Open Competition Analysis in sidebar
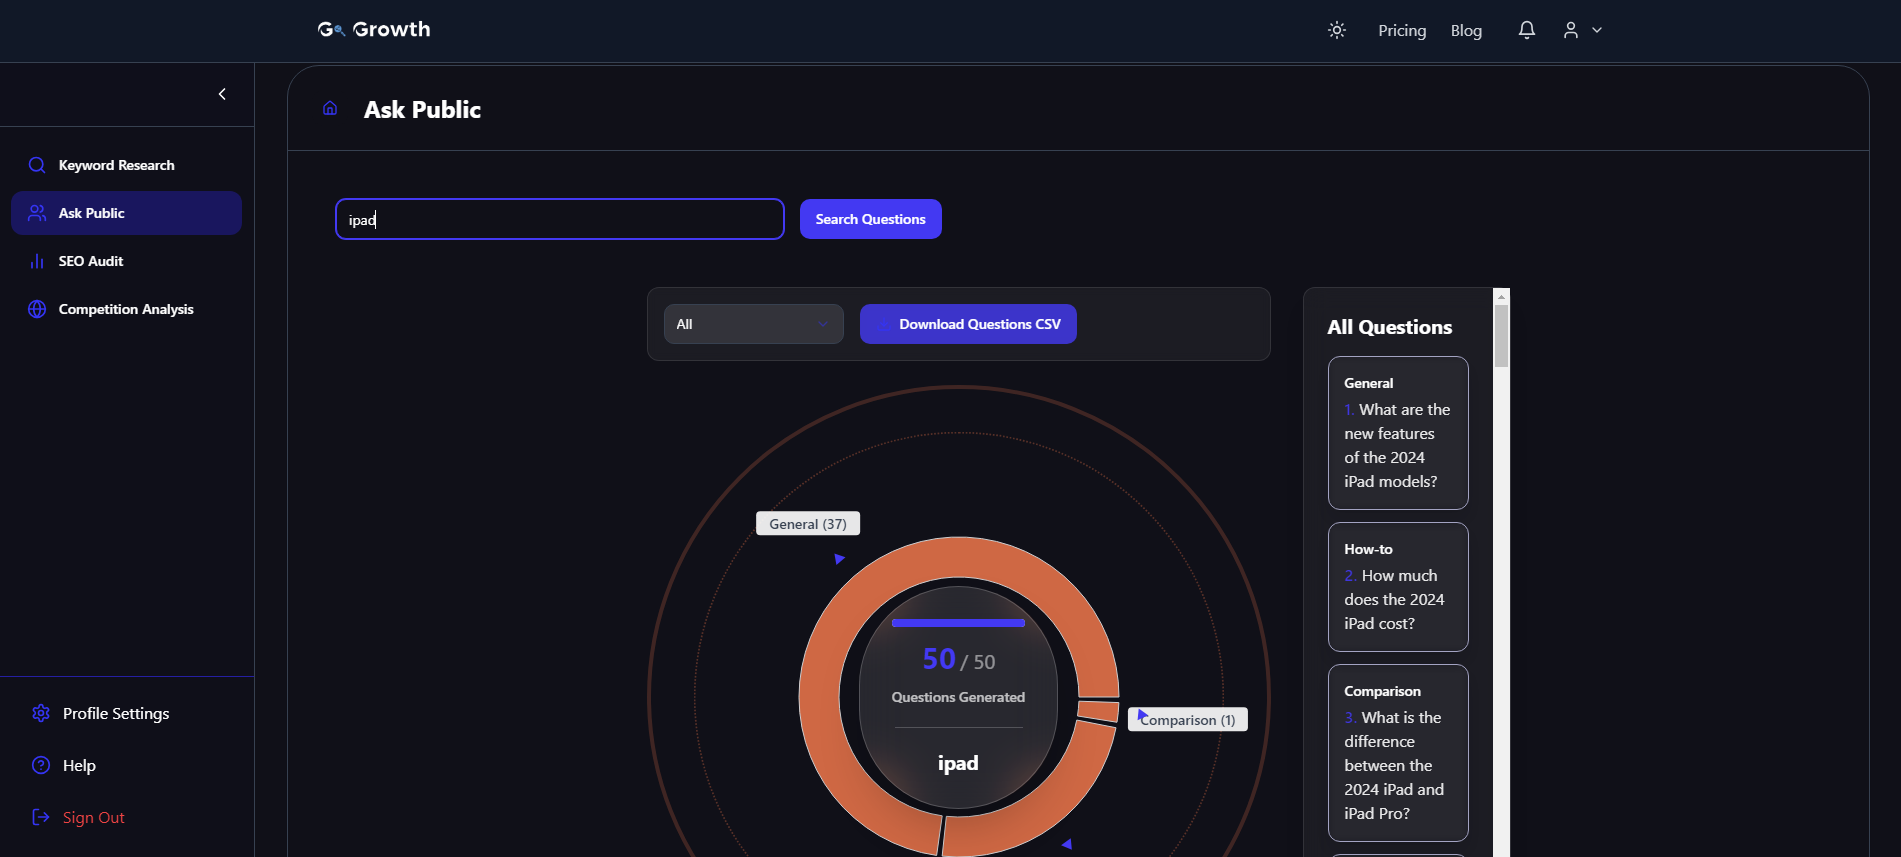 click(x=126, y=309)
